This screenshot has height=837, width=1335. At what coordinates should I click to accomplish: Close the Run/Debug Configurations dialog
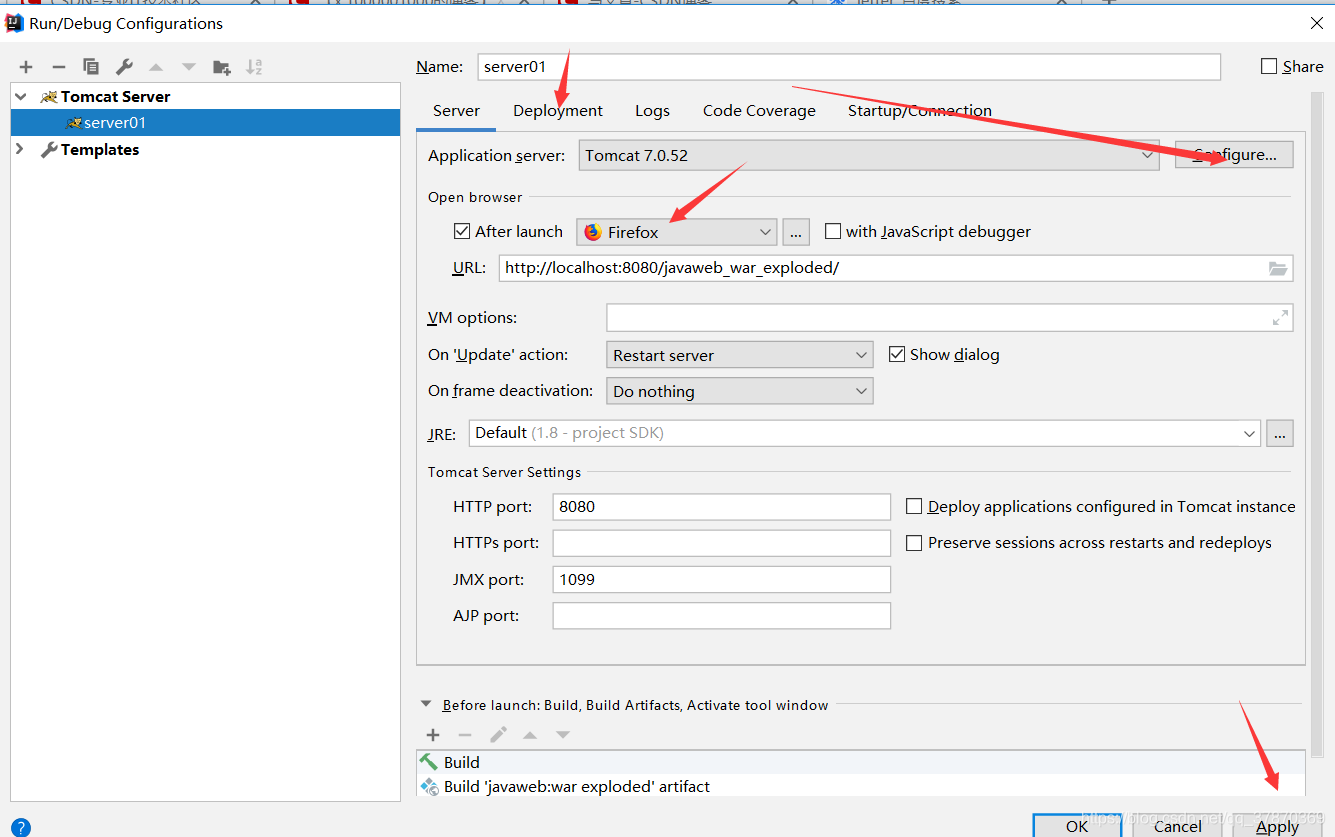coord(1315,22)
